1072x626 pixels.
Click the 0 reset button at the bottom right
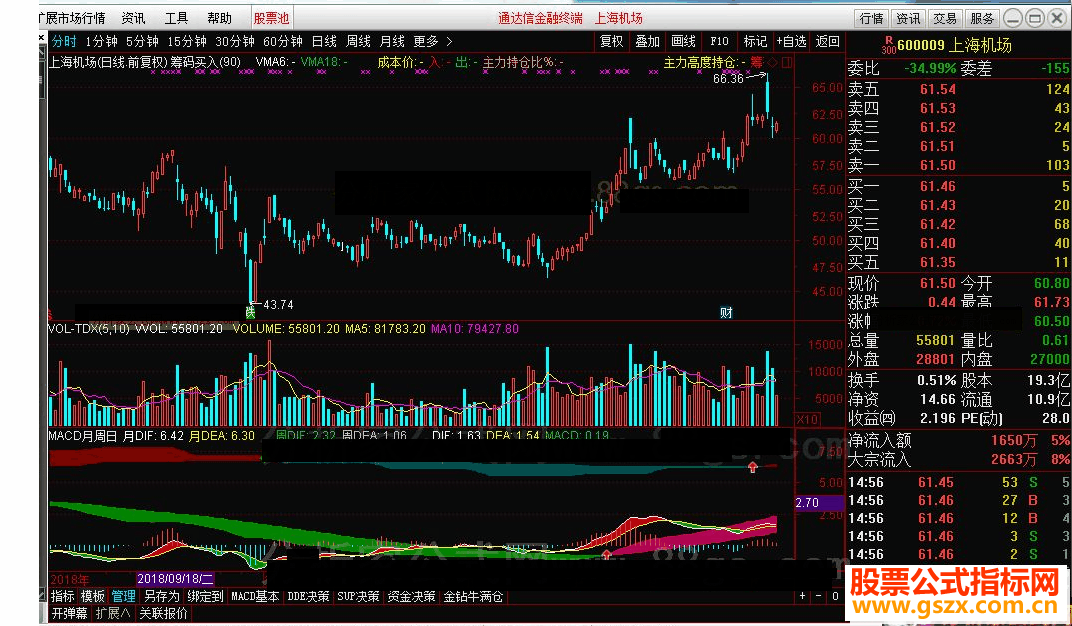coord(835,596)
